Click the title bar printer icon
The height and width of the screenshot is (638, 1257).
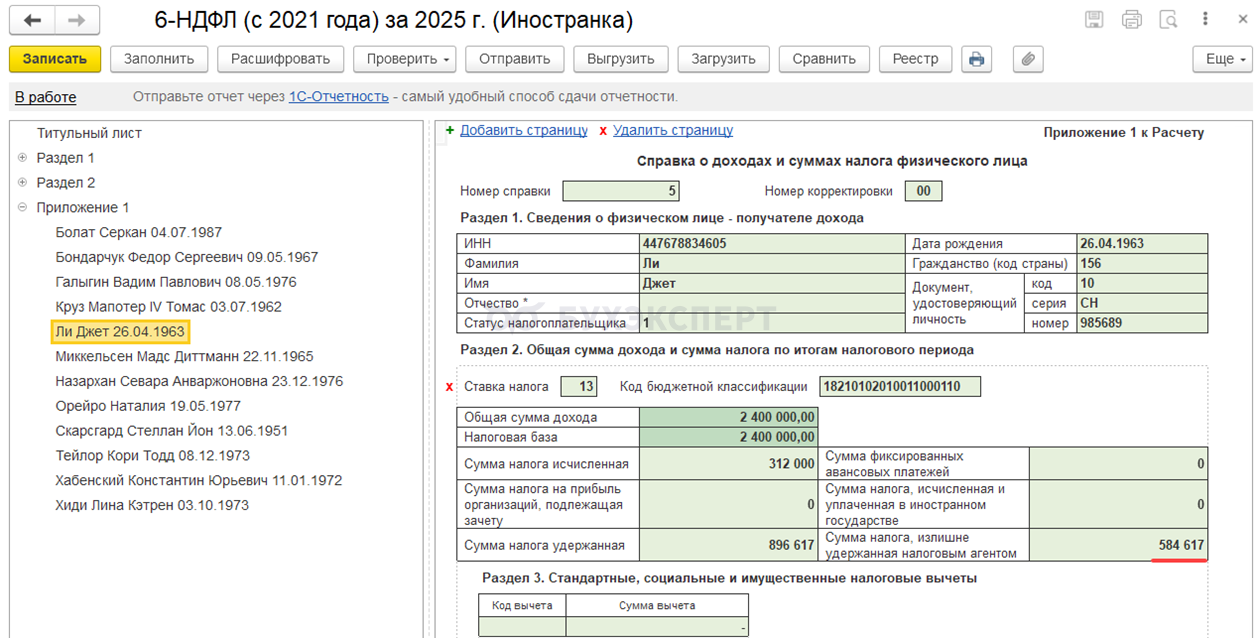click(x=1131, y=20)
